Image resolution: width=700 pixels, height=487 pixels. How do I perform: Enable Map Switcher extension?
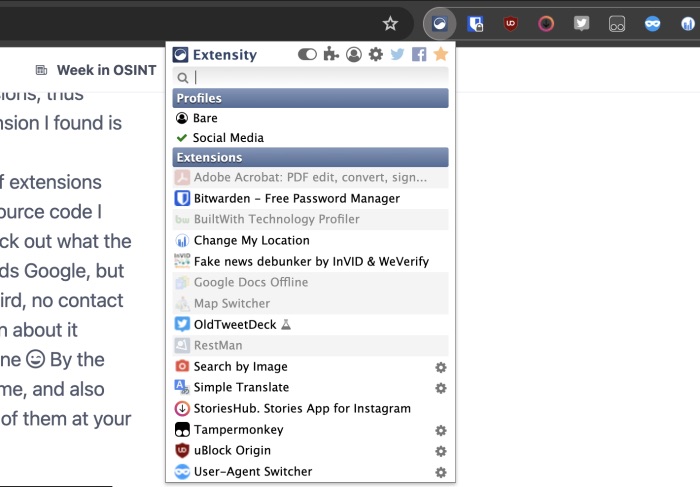coord(311,303)
